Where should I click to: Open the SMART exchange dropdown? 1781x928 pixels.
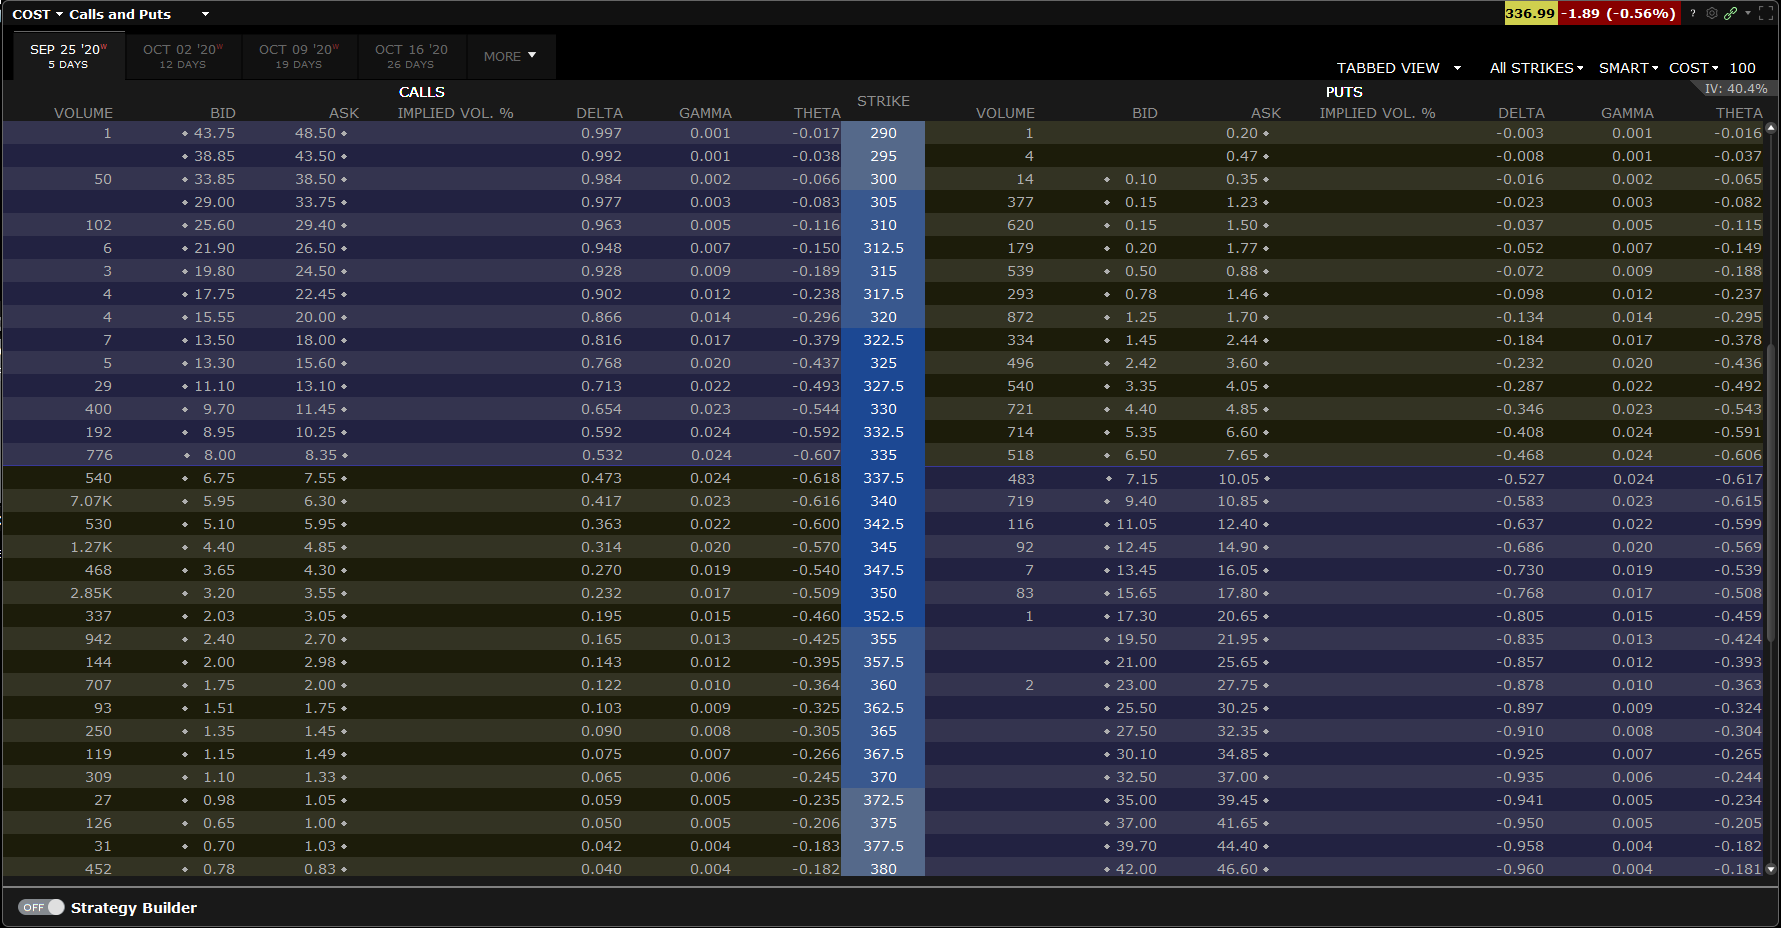[x=1628, y=68]
